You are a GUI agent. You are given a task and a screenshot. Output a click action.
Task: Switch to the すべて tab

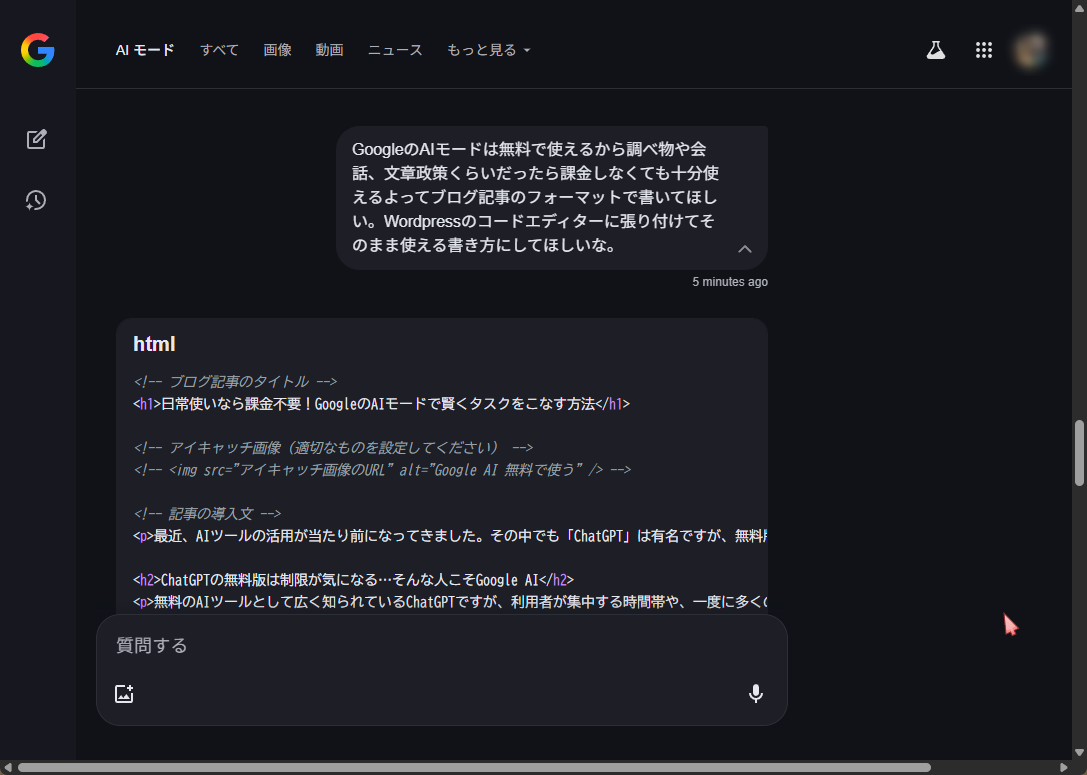[219, 50]
